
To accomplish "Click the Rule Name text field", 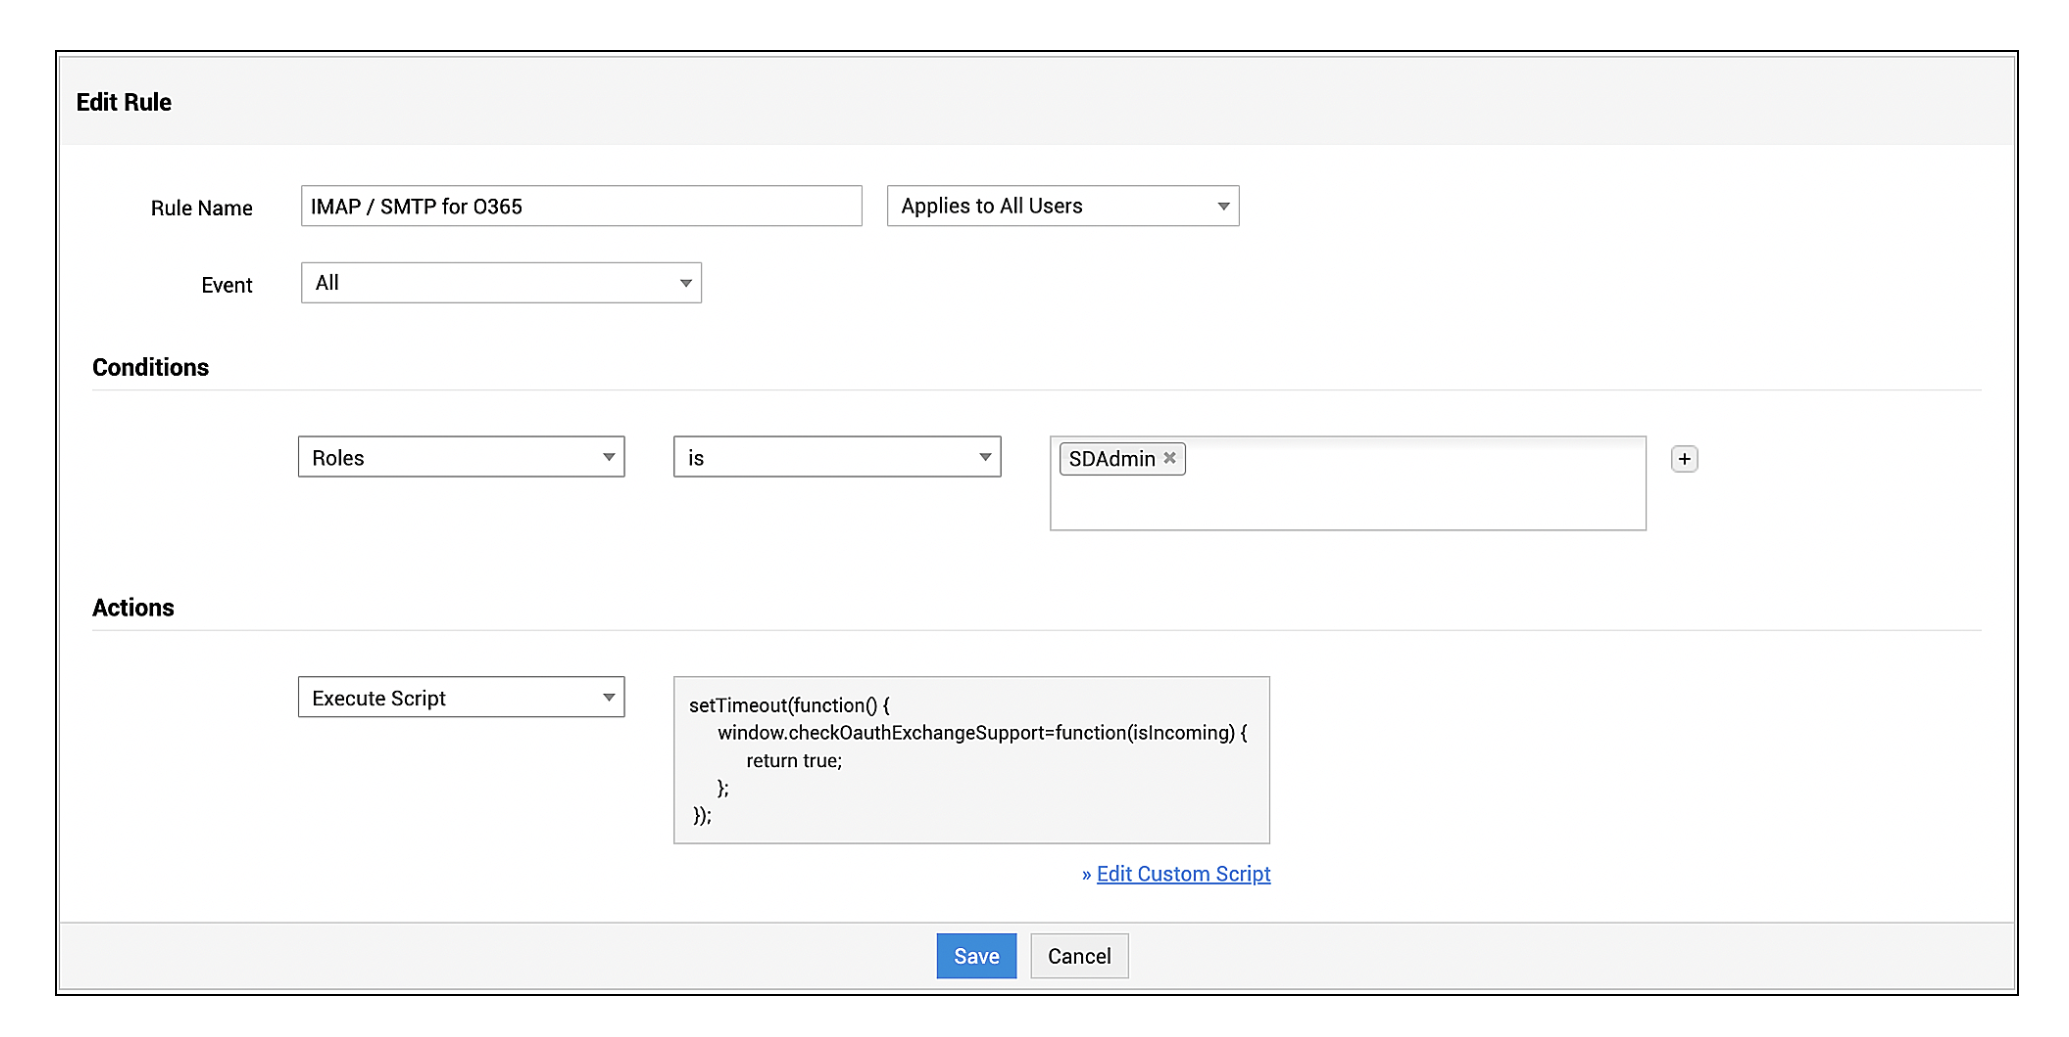I will (x=580, y=206).
